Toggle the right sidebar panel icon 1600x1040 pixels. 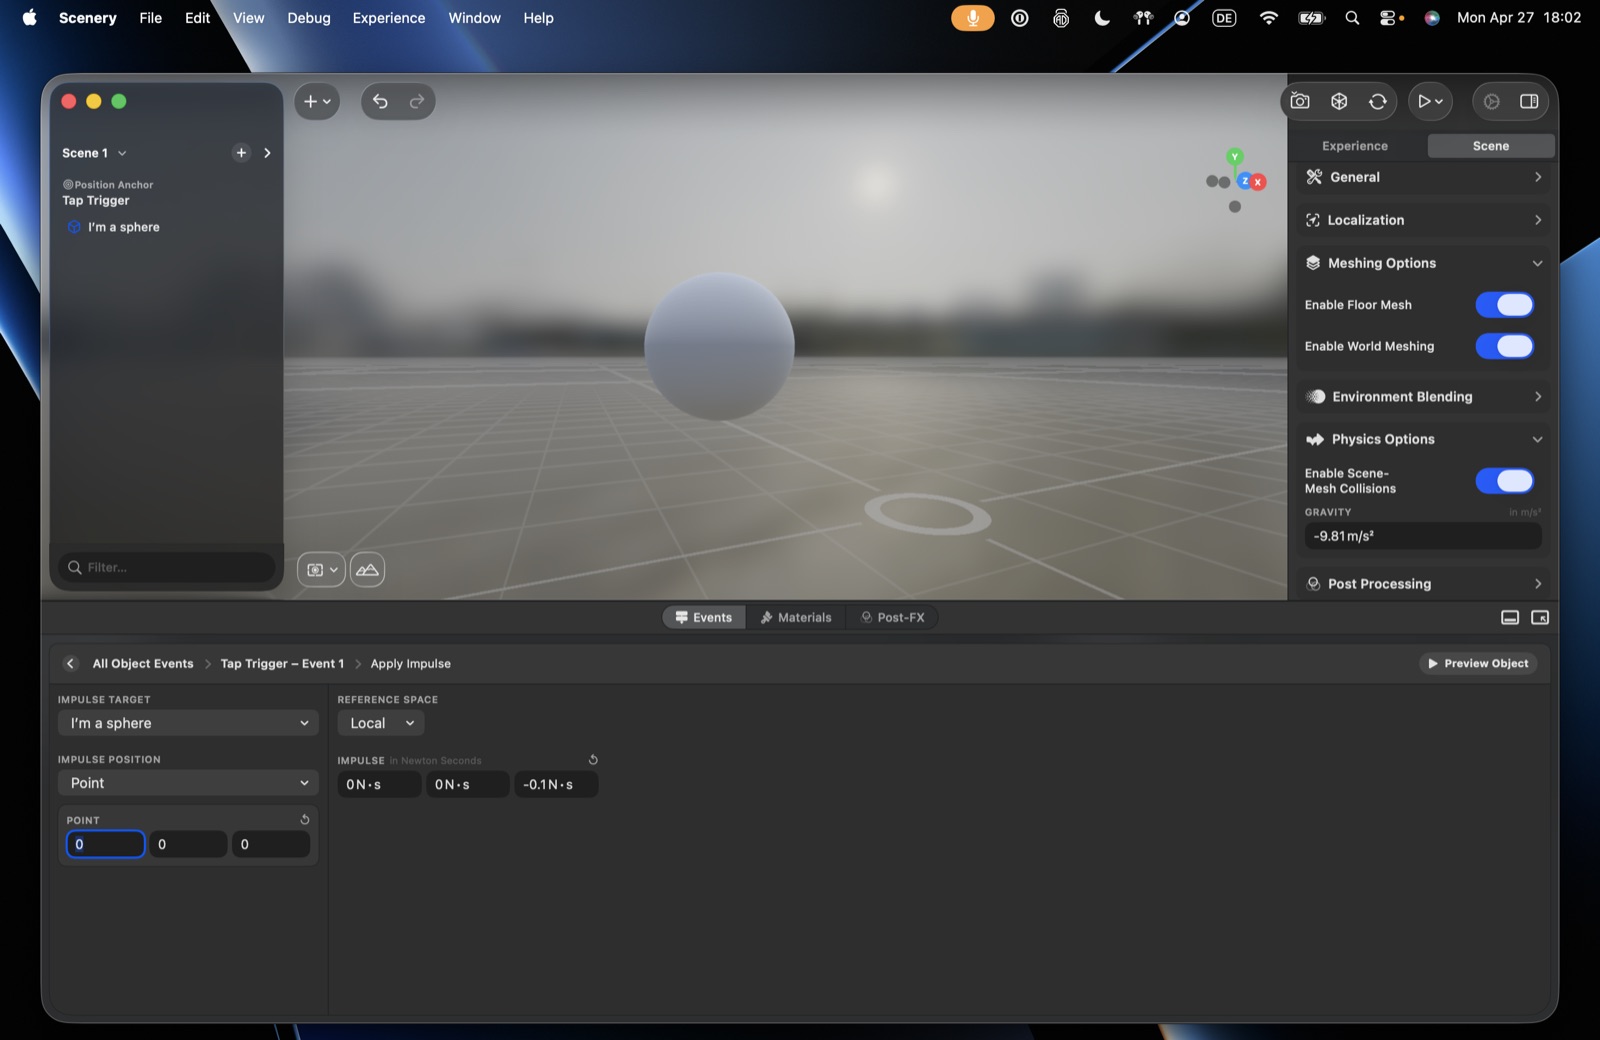click(1529, 101)
